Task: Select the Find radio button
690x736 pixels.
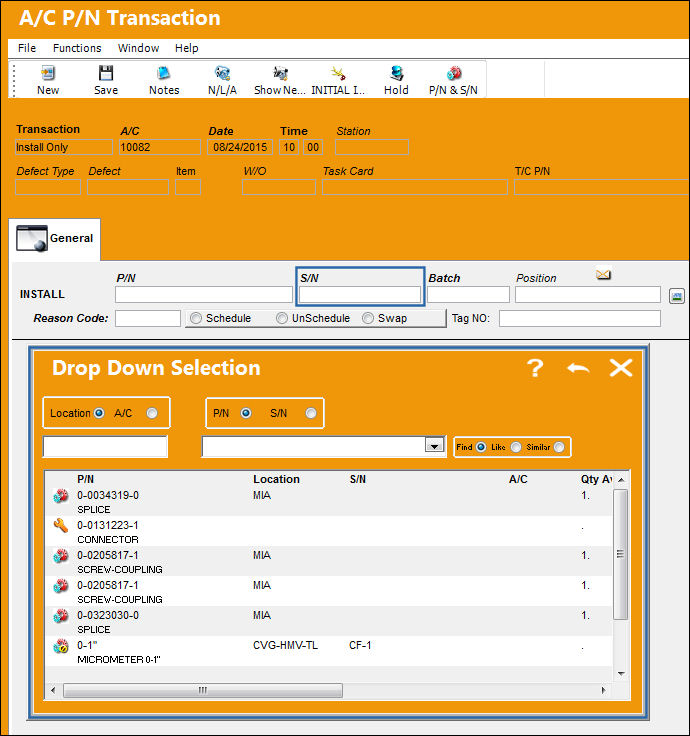Action: 481,447
